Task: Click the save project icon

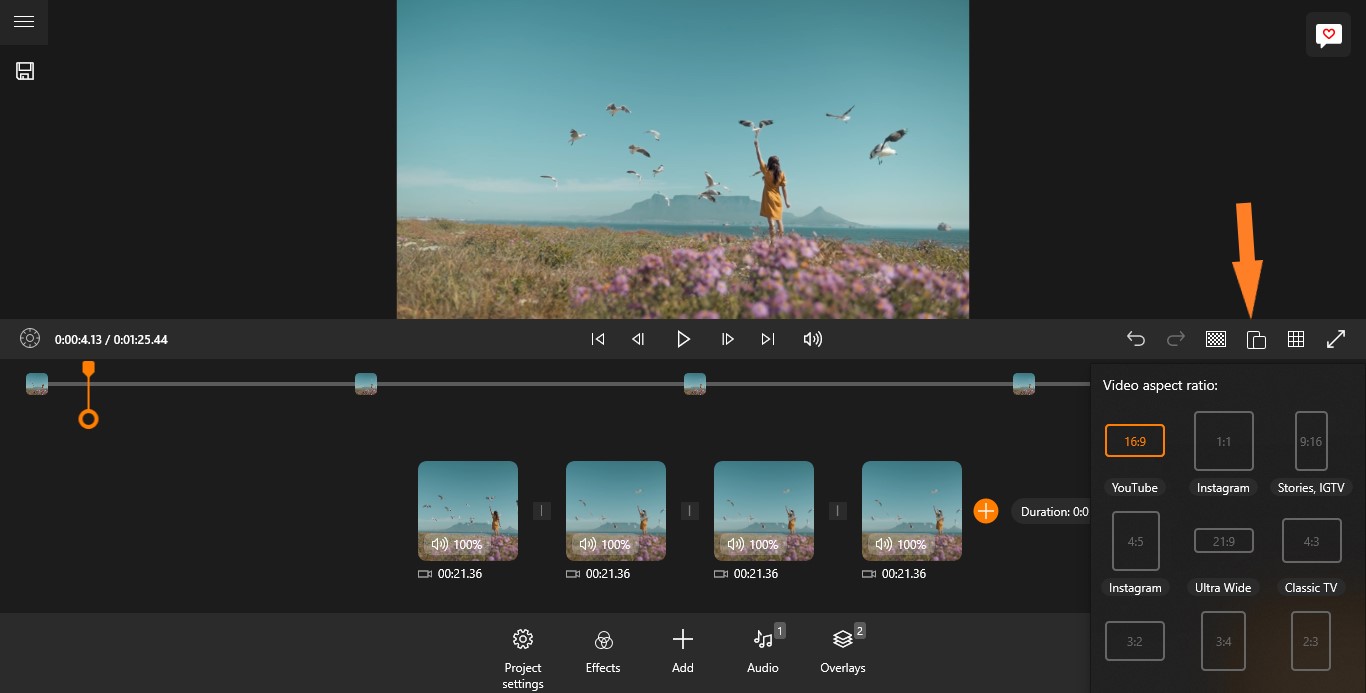Action: pyautogui.click(x=25, y=71)
